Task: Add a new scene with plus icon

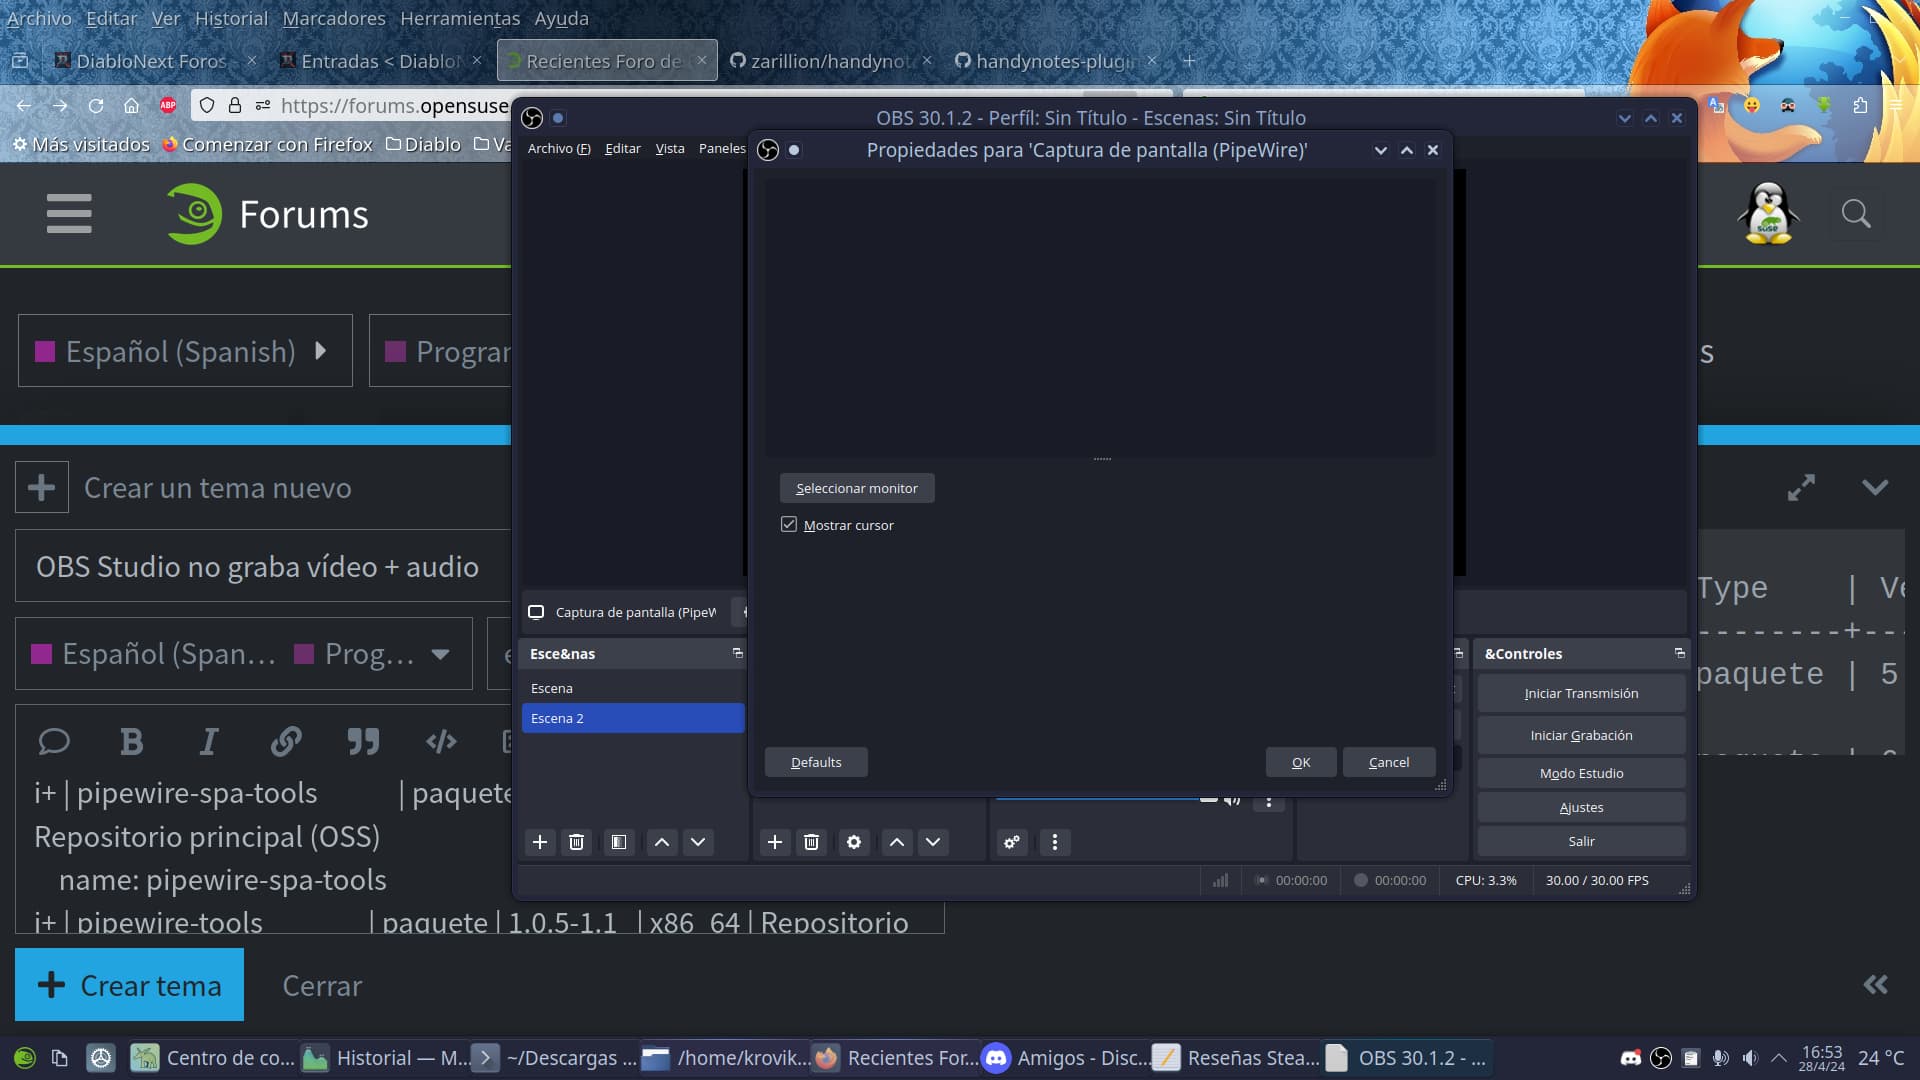Action: coord(540,842)
